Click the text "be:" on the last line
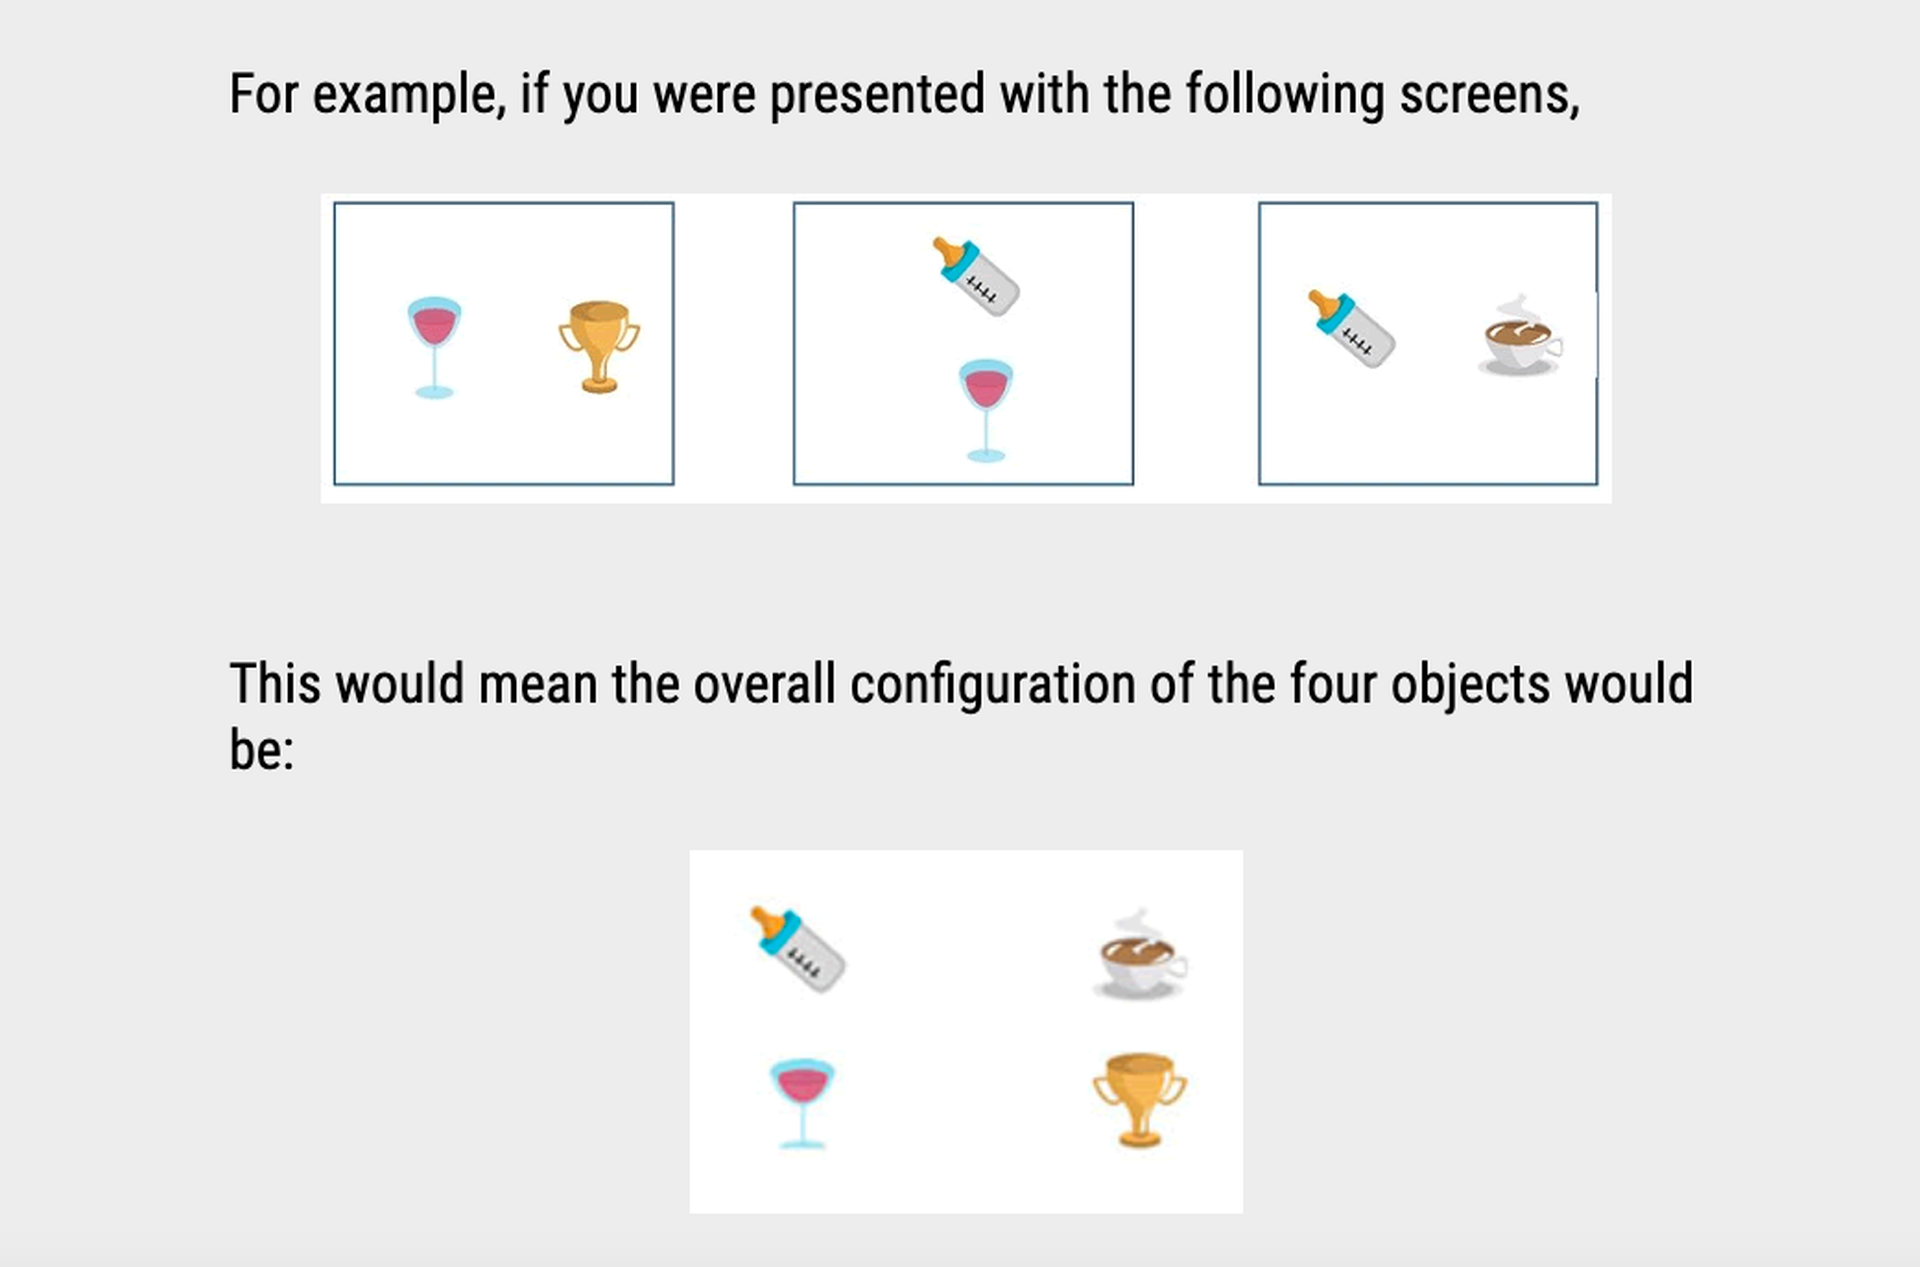This screenshot has height=1267, width=1920. pos(262,749)
